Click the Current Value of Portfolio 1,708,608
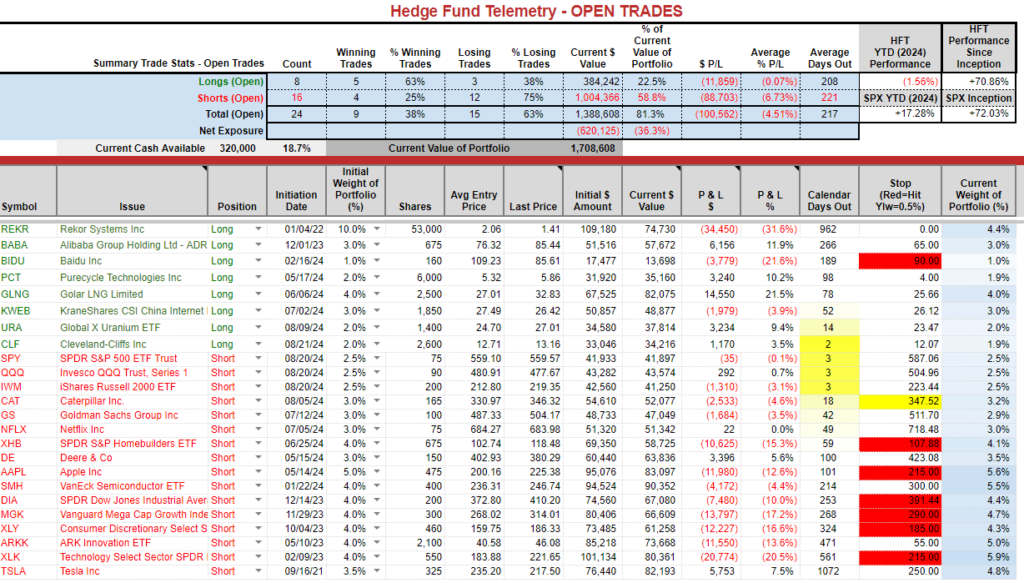 click(592, 148)
